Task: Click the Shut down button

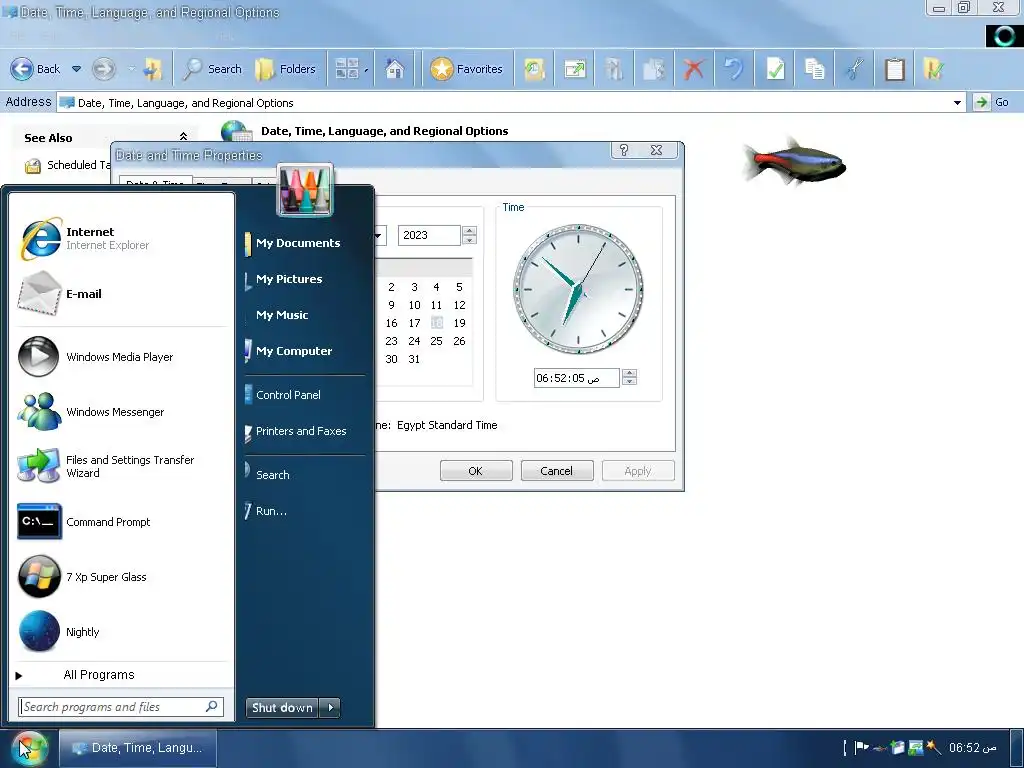Action: (282, 707)
